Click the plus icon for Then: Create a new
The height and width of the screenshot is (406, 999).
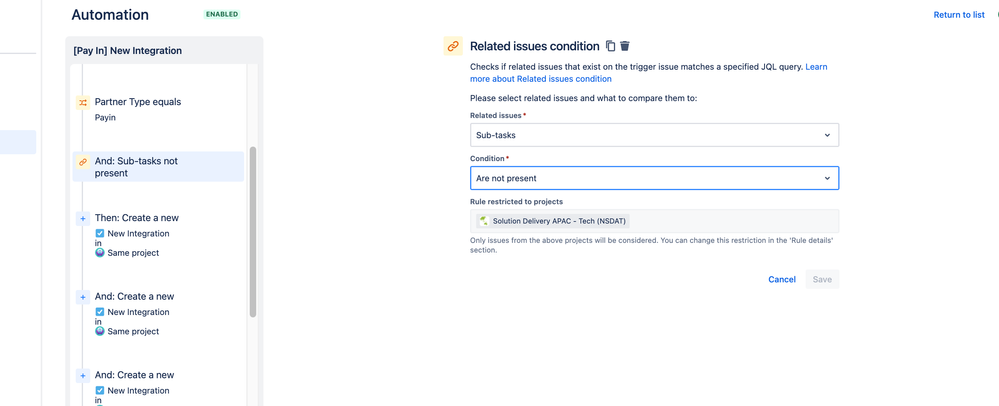click(83, 218)
